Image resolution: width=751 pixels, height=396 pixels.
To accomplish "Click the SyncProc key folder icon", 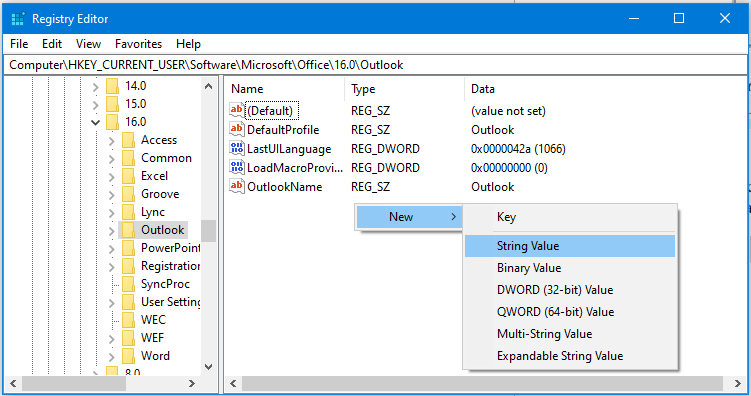I will [128, 284].
